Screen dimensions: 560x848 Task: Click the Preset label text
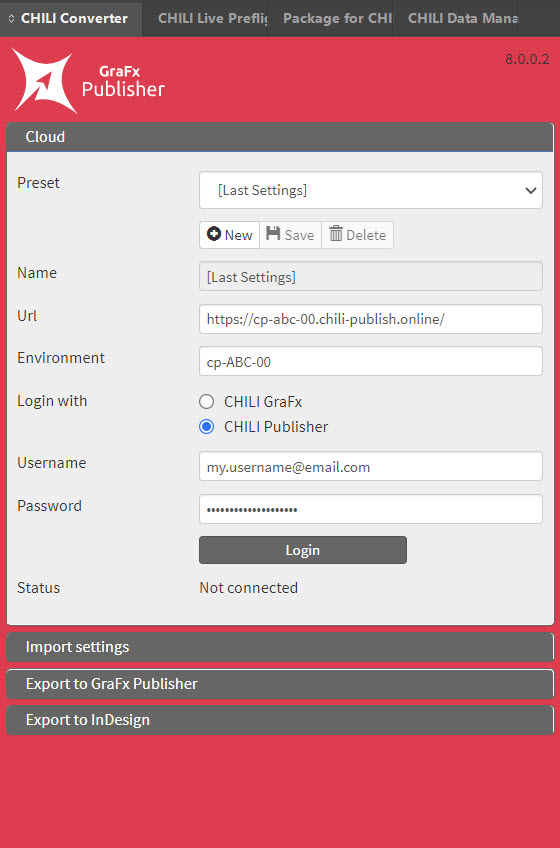pyautogui.click(x=38, y=183)
